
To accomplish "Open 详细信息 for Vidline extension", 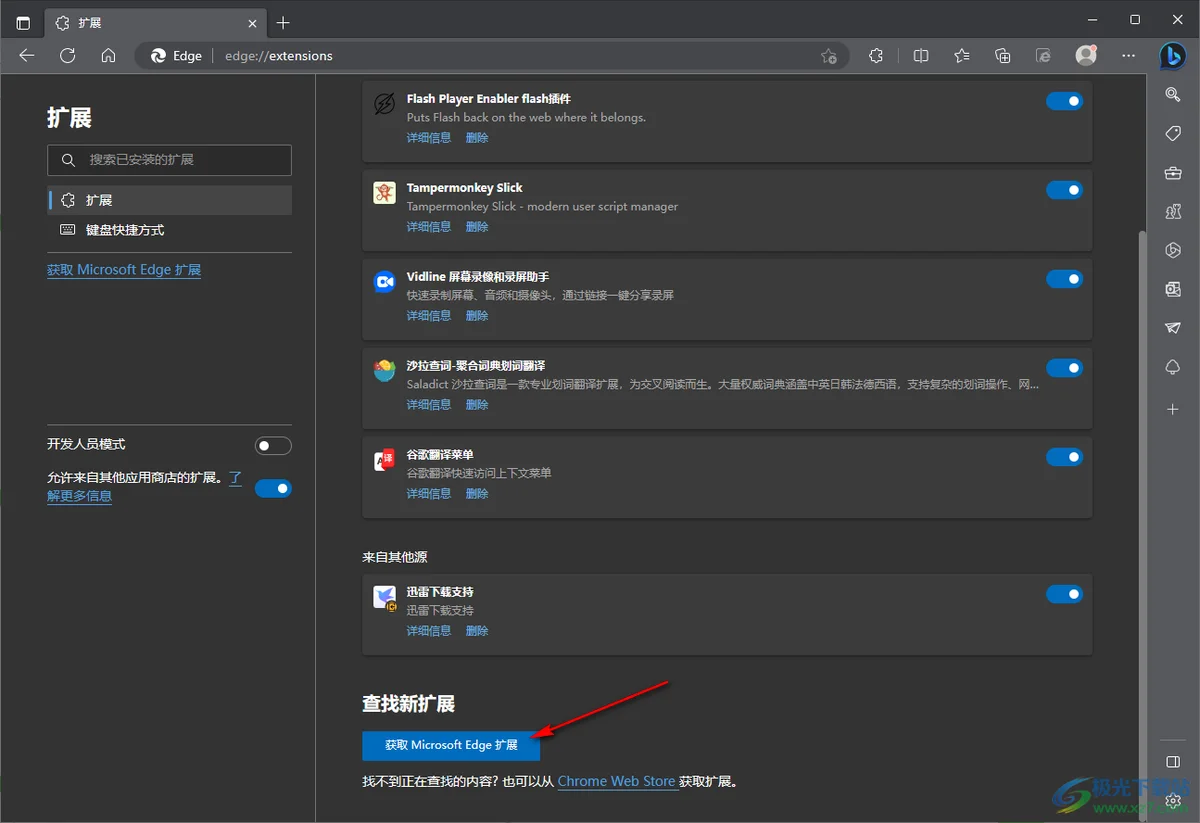I will 429,316.
